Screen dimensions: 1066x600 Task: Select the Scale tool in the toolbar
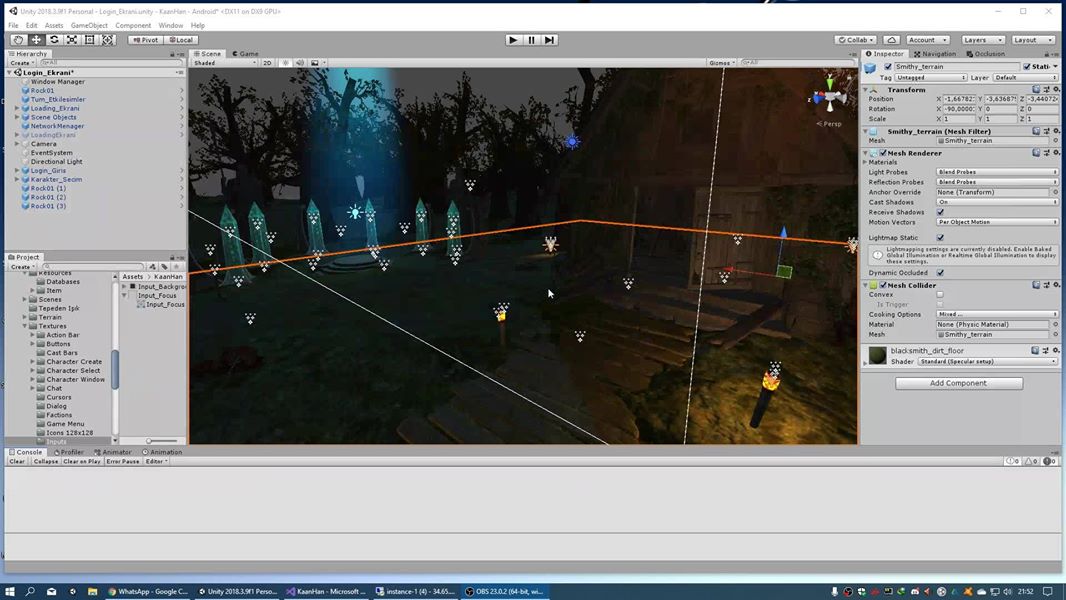(71, 40)
